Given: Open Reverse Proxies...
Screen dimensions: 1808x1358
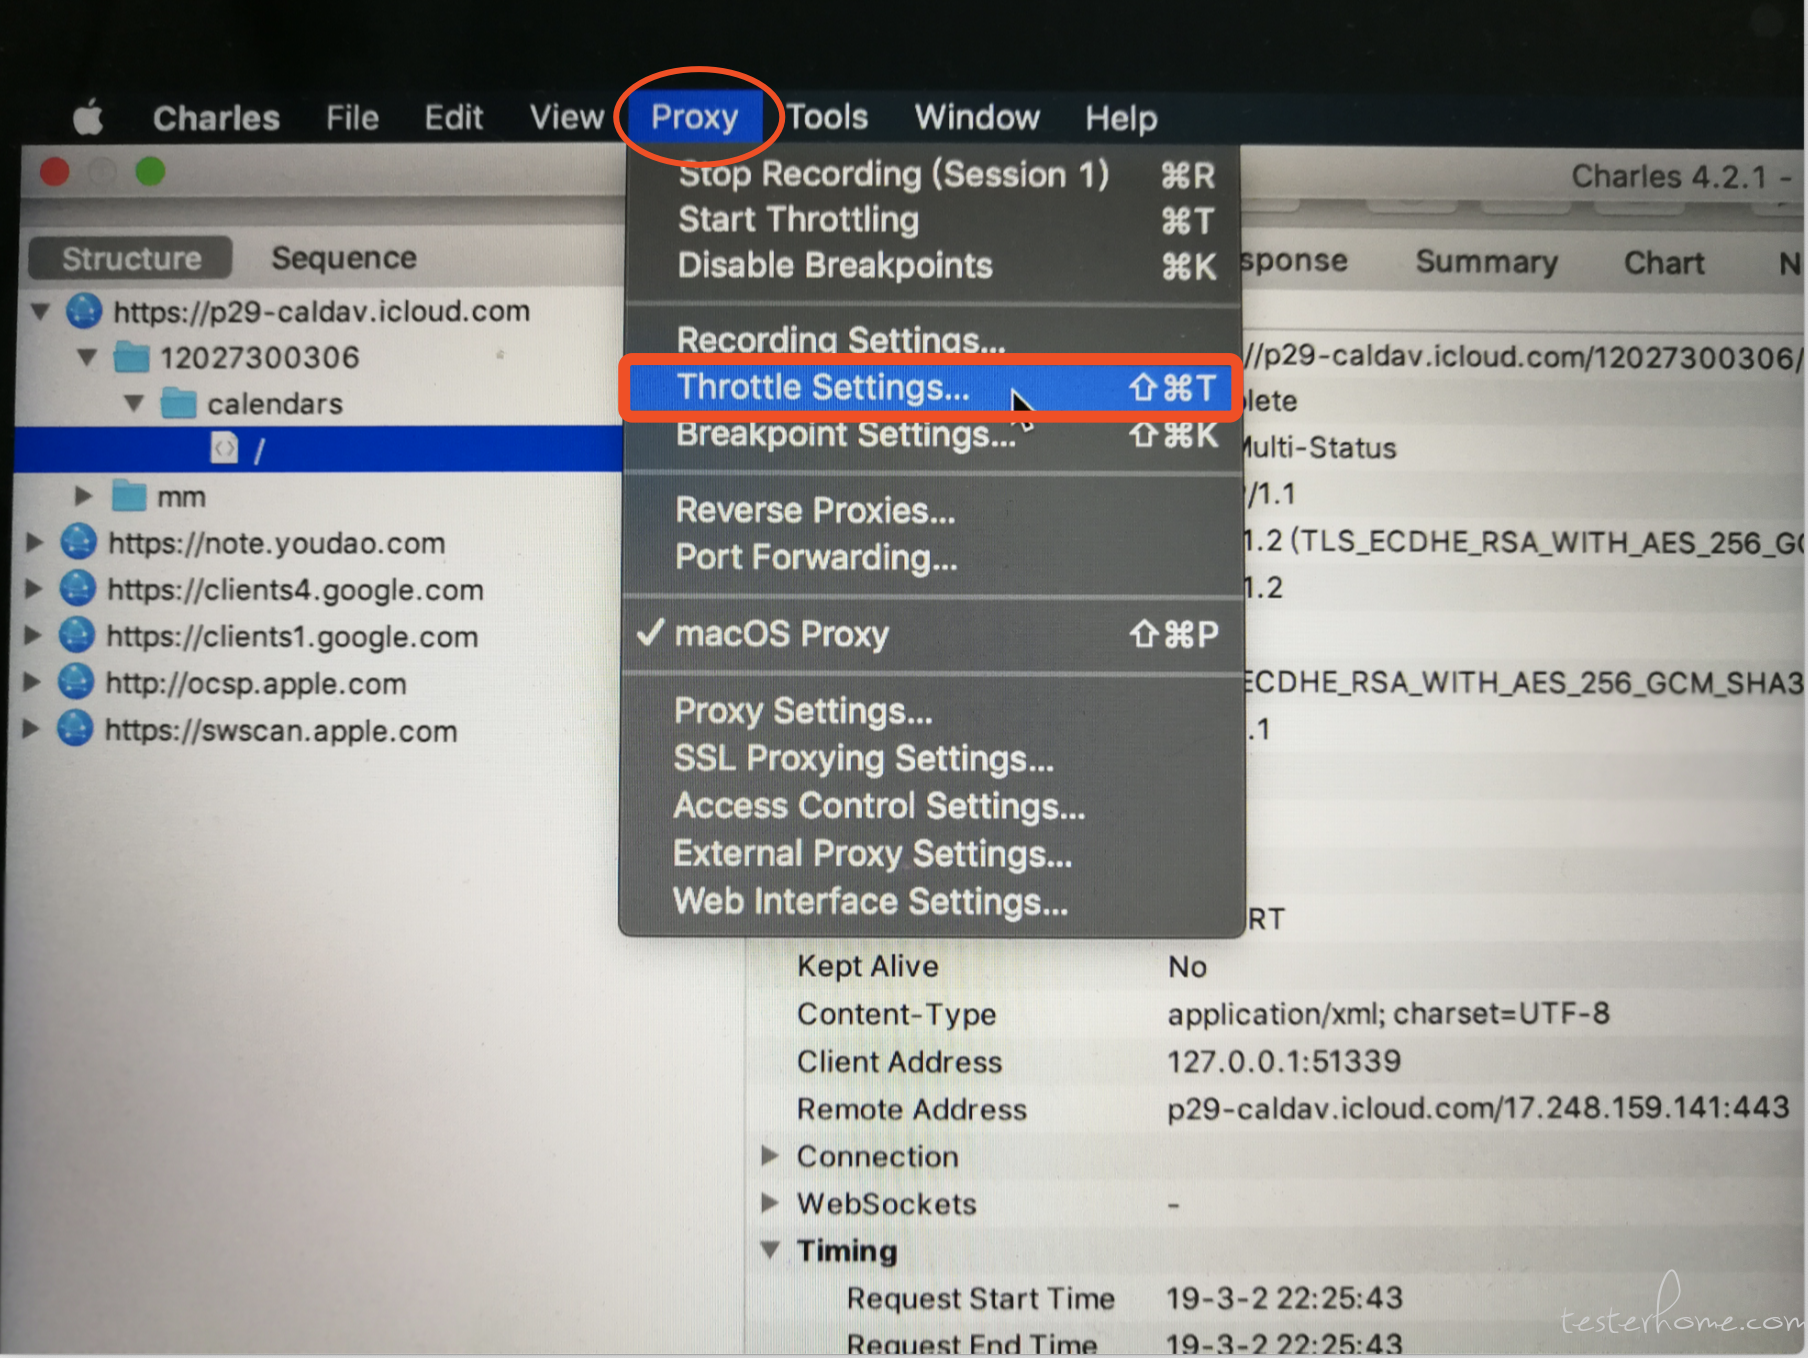Looking at the screenshot, I should [x=932, y=511].
